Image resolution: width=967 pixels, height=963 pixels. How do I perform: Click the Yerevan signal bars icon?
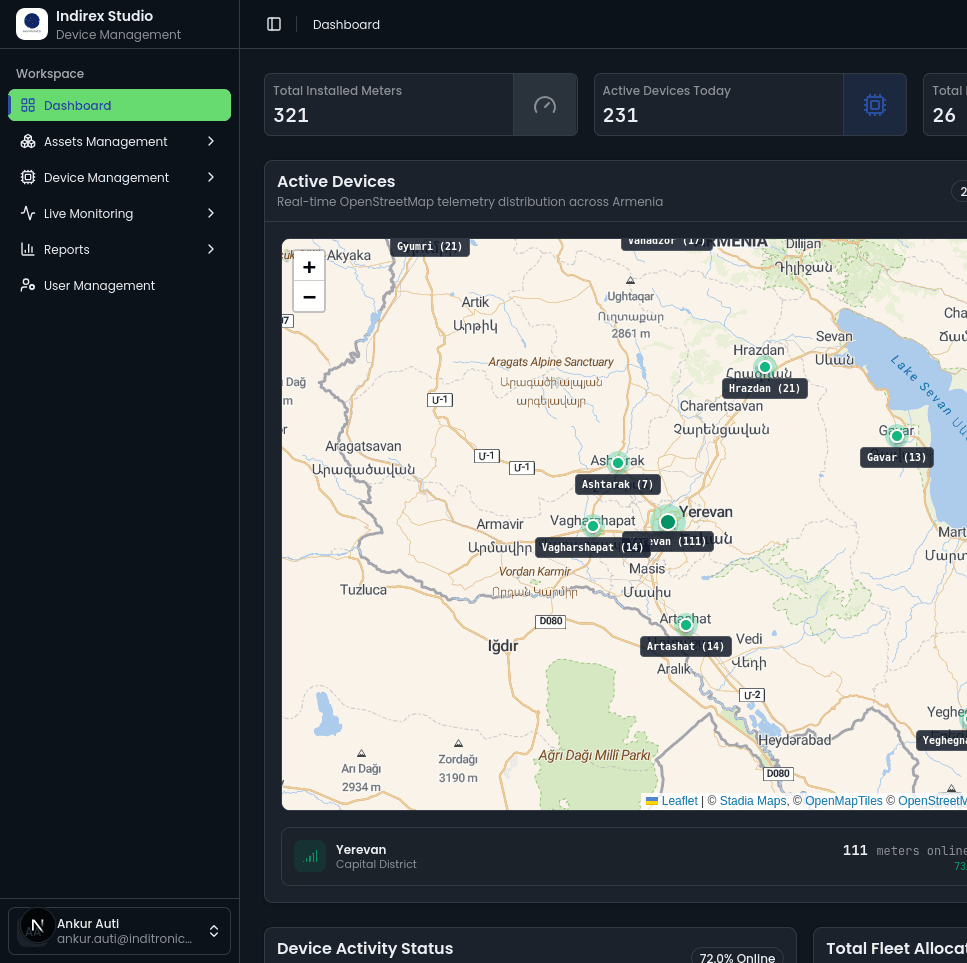click(x=310, y=856)
